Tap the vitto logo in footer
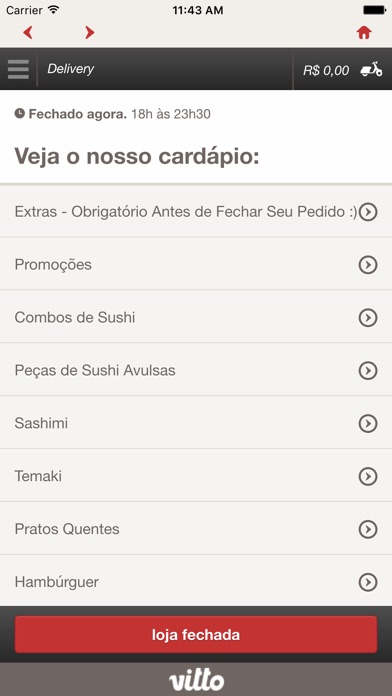 196,680
